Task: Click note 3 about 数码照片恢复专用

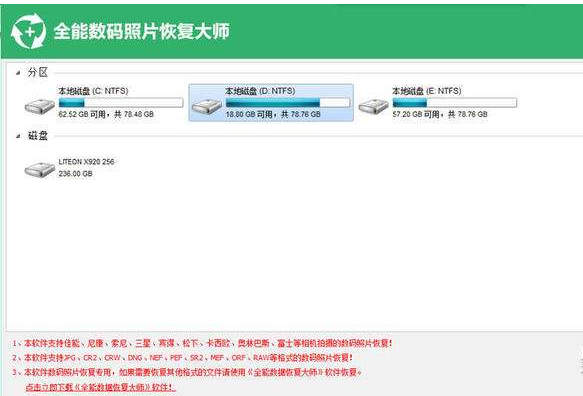Action: click(x=187, y=372)
